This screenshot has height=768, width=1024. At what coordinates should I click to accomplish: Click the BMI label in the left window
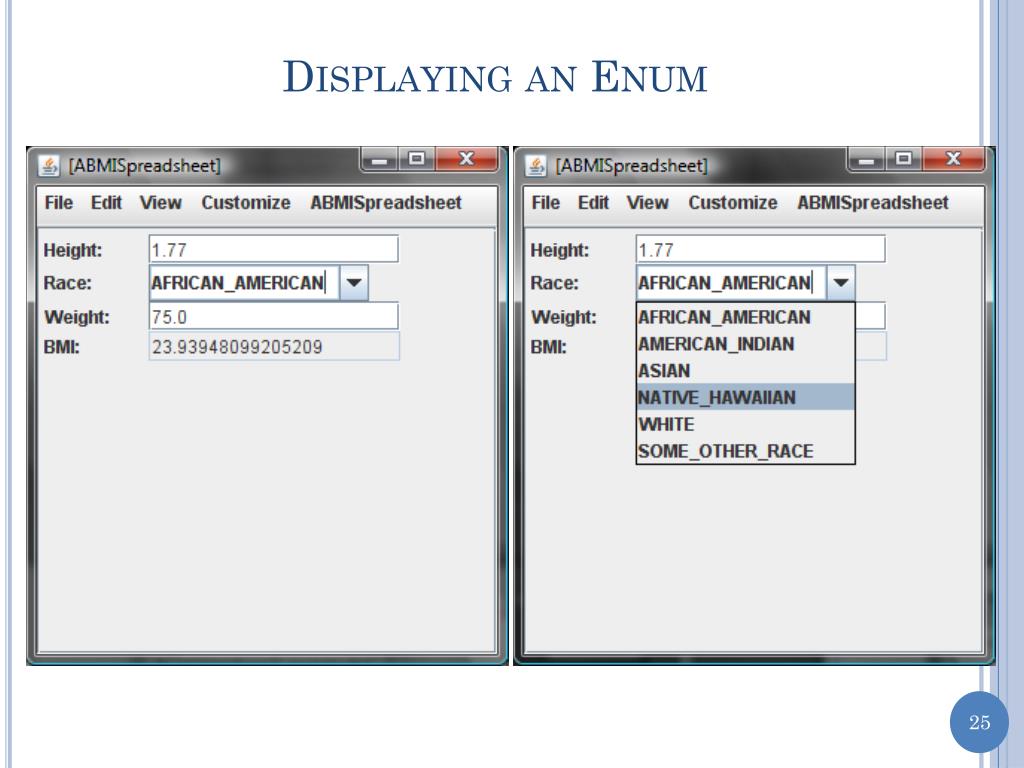61,347
